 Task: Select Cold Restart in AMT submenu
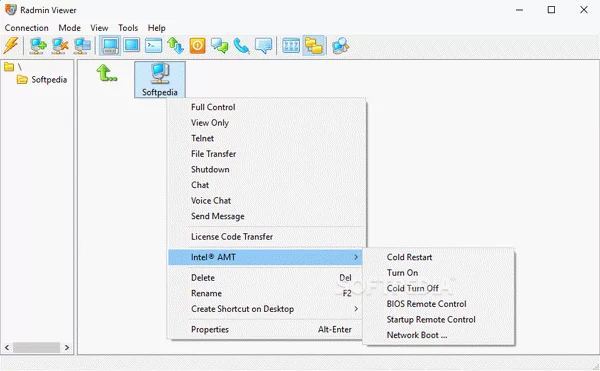click(439, 257)
